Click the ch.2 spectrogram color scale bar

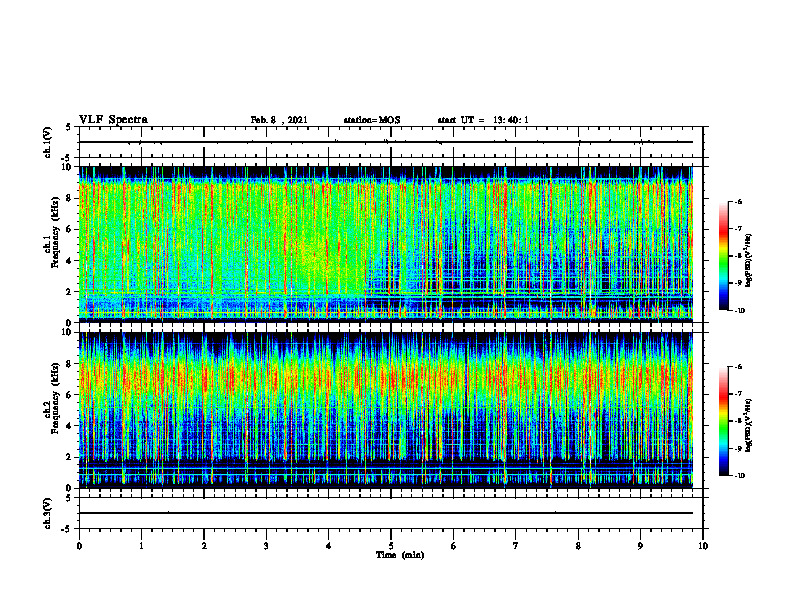point(723,421)
